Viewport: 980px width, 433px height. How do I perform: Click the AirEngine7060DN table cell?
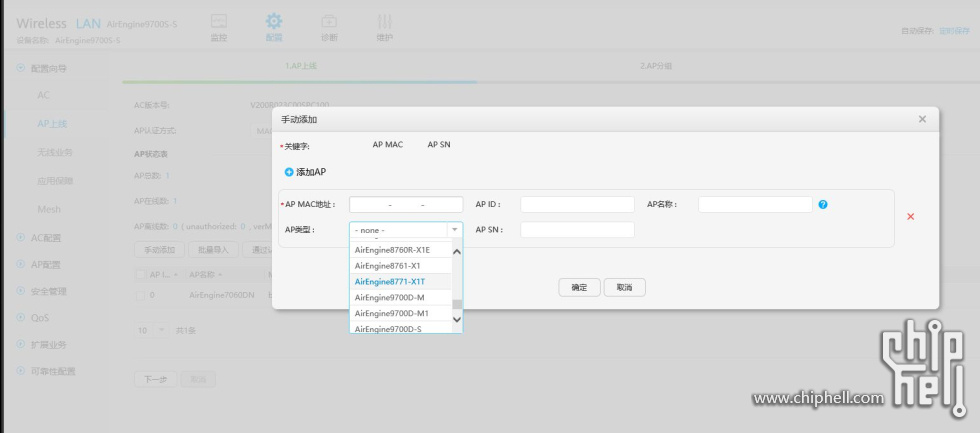tap(222, 296)
